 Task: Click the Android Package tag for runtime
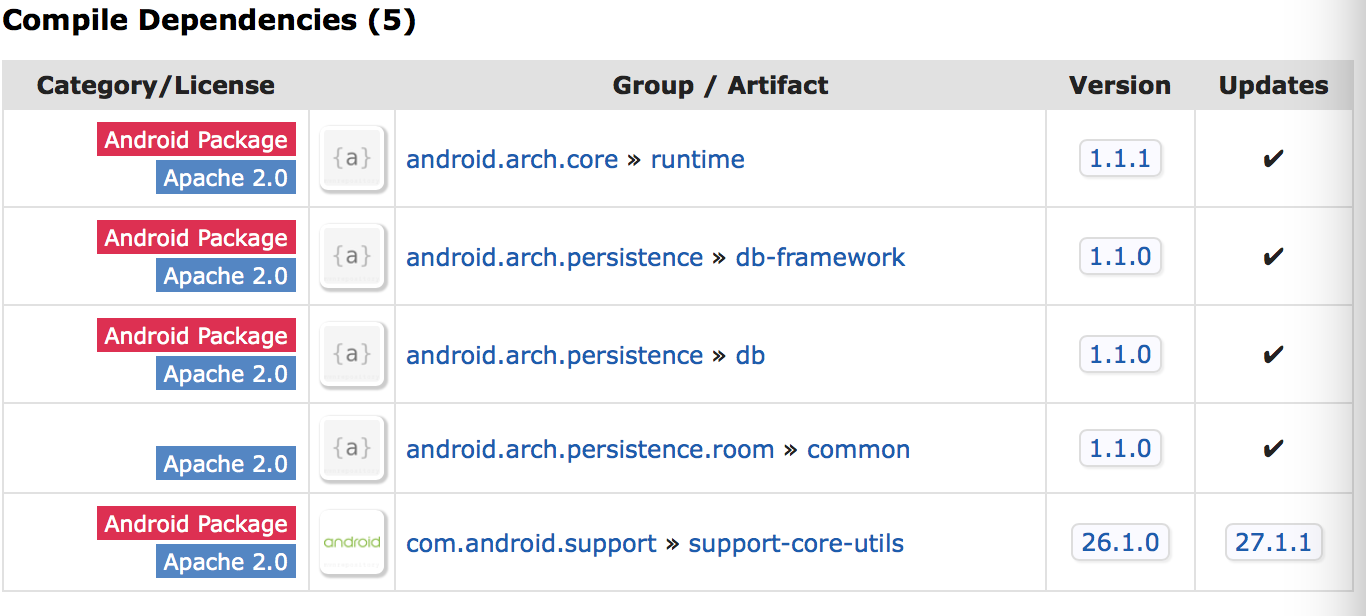click(196, 140)
